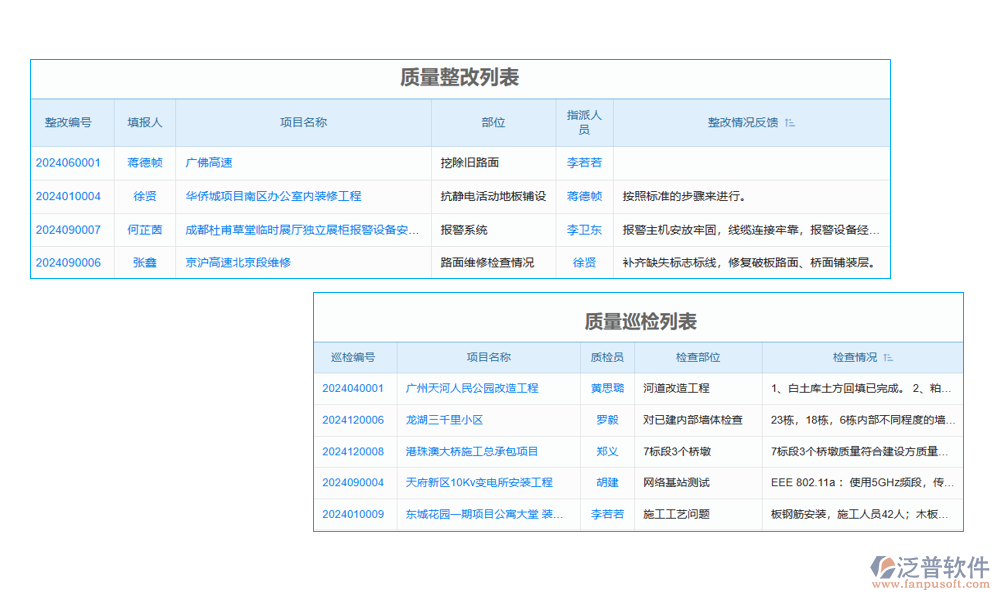
Task: View project 龙湖三千里小区
Action: click(x=443, y=420)
